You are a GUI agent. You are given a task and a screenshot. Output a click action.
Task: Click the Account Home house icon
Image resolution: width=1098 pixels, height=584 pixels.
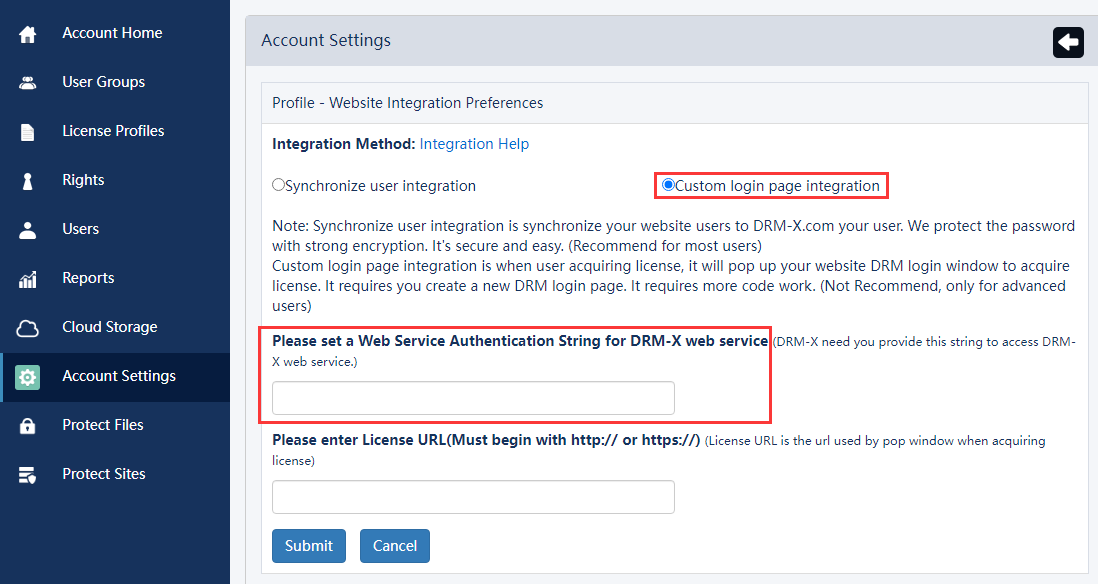click(27, 32)
